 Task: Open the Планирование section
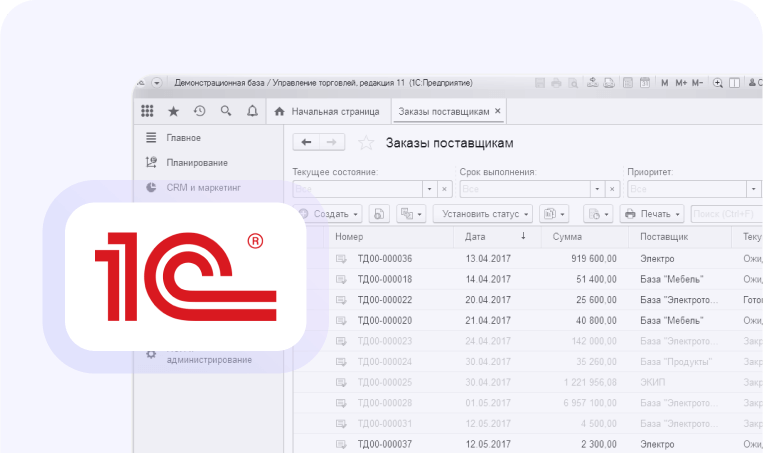click(x=197, y=162)
